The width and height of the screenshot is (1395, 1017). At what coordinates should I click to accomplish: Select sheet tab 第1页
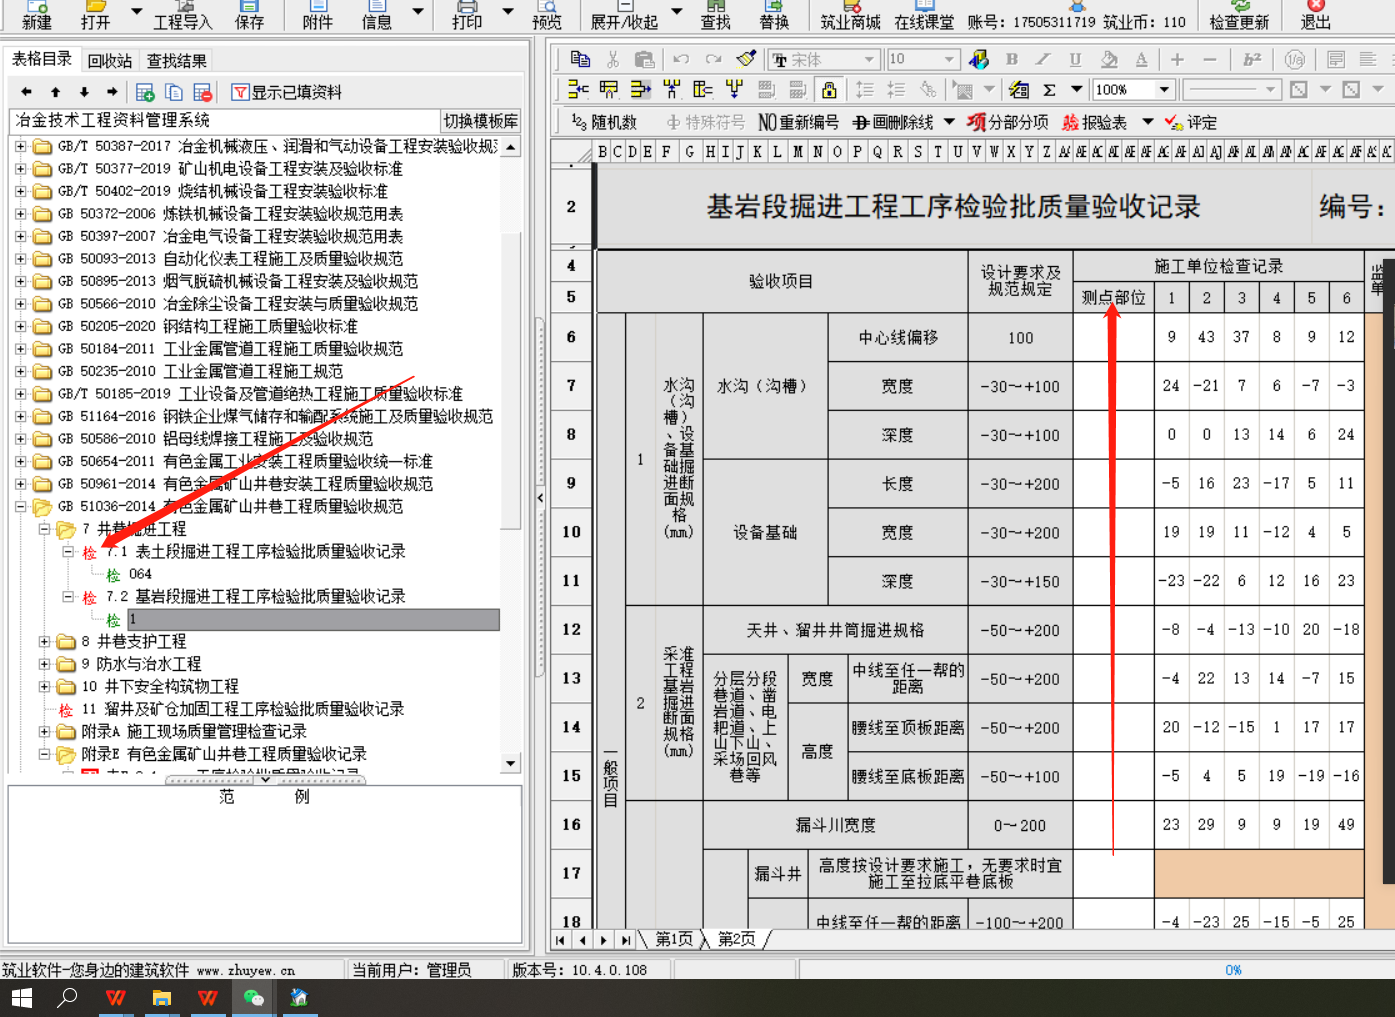pos(673,939)
